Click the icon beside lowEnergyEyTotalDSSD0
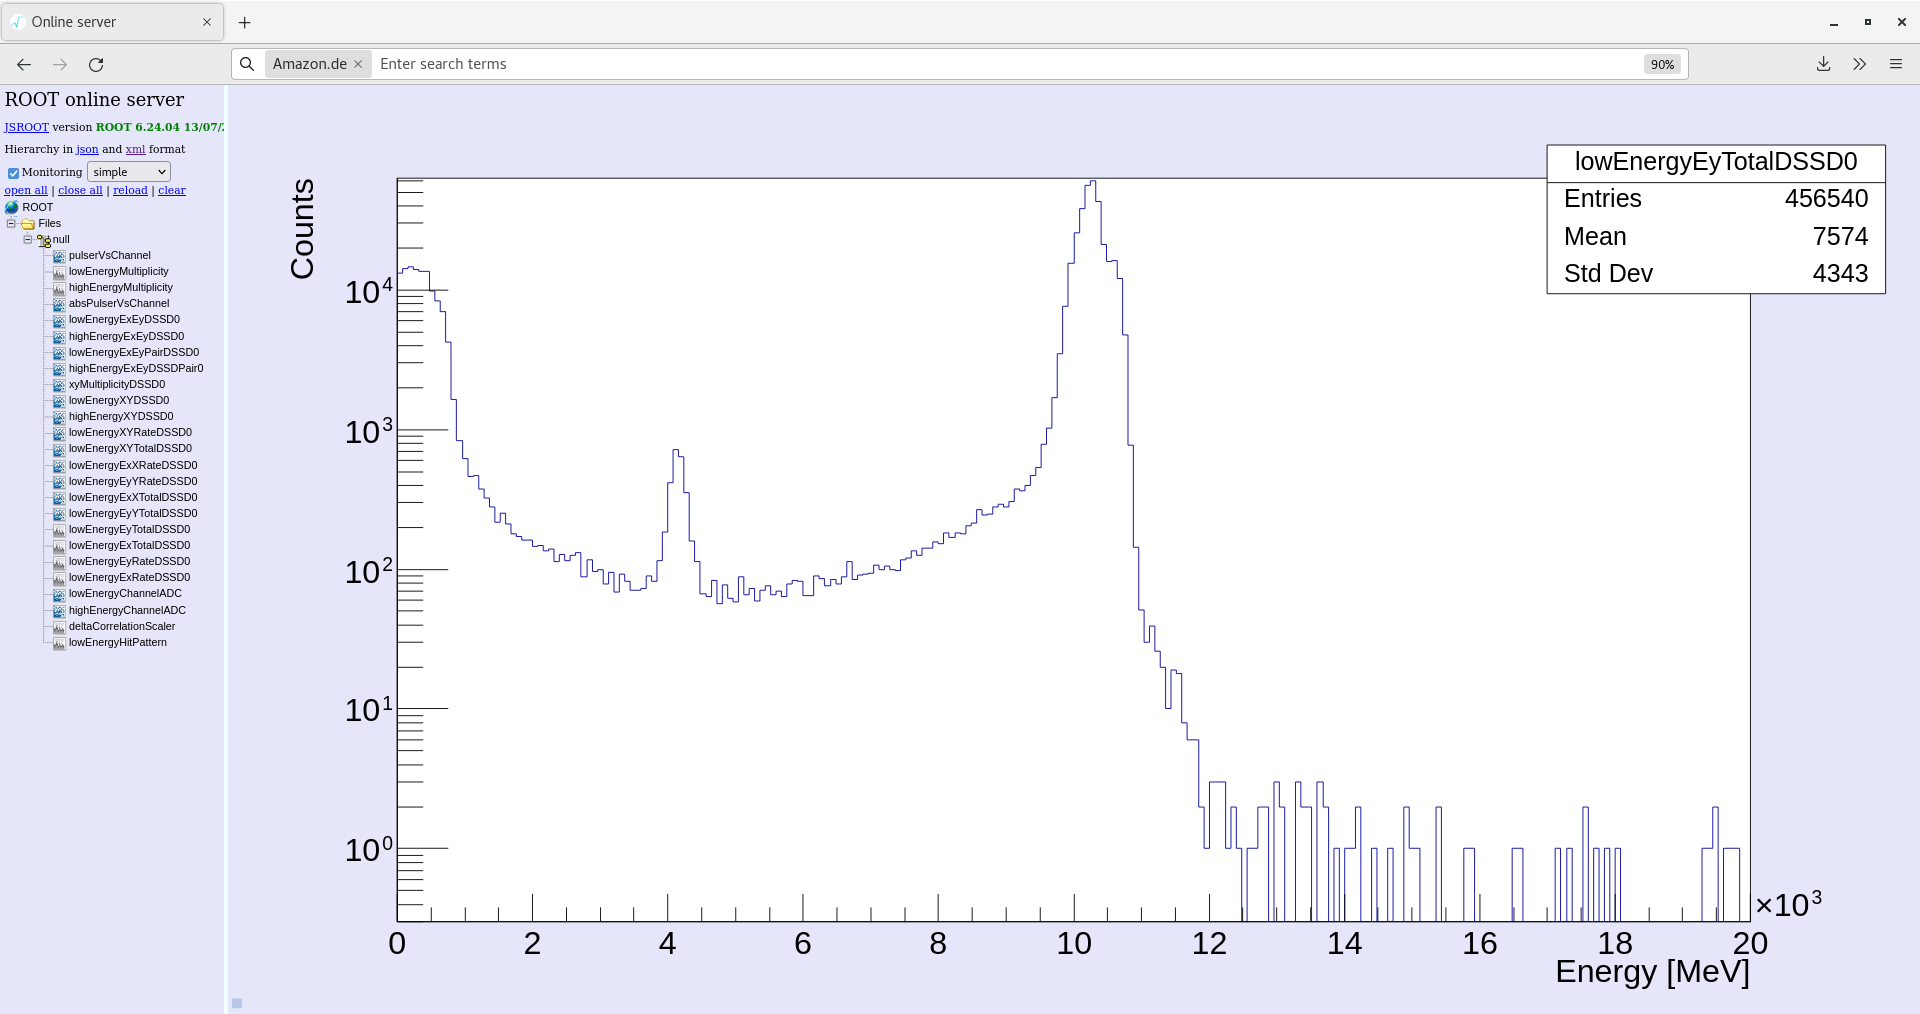 [59, 530]
